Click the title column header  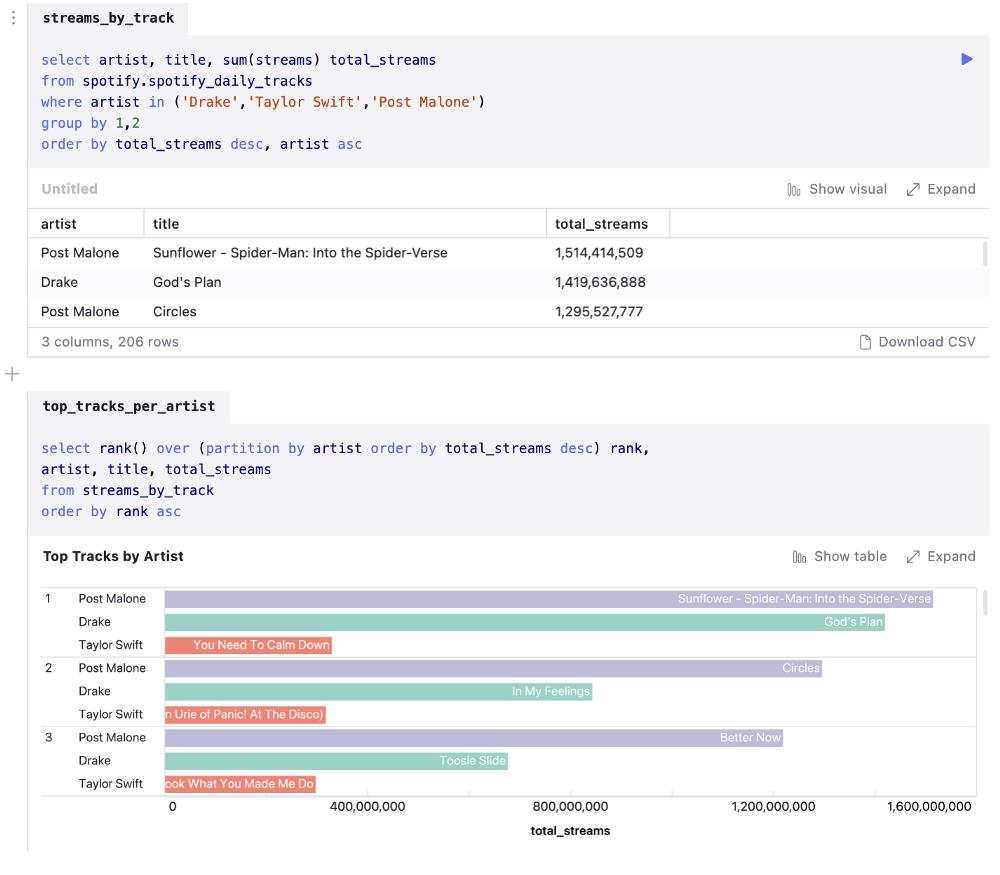(166, 224)
